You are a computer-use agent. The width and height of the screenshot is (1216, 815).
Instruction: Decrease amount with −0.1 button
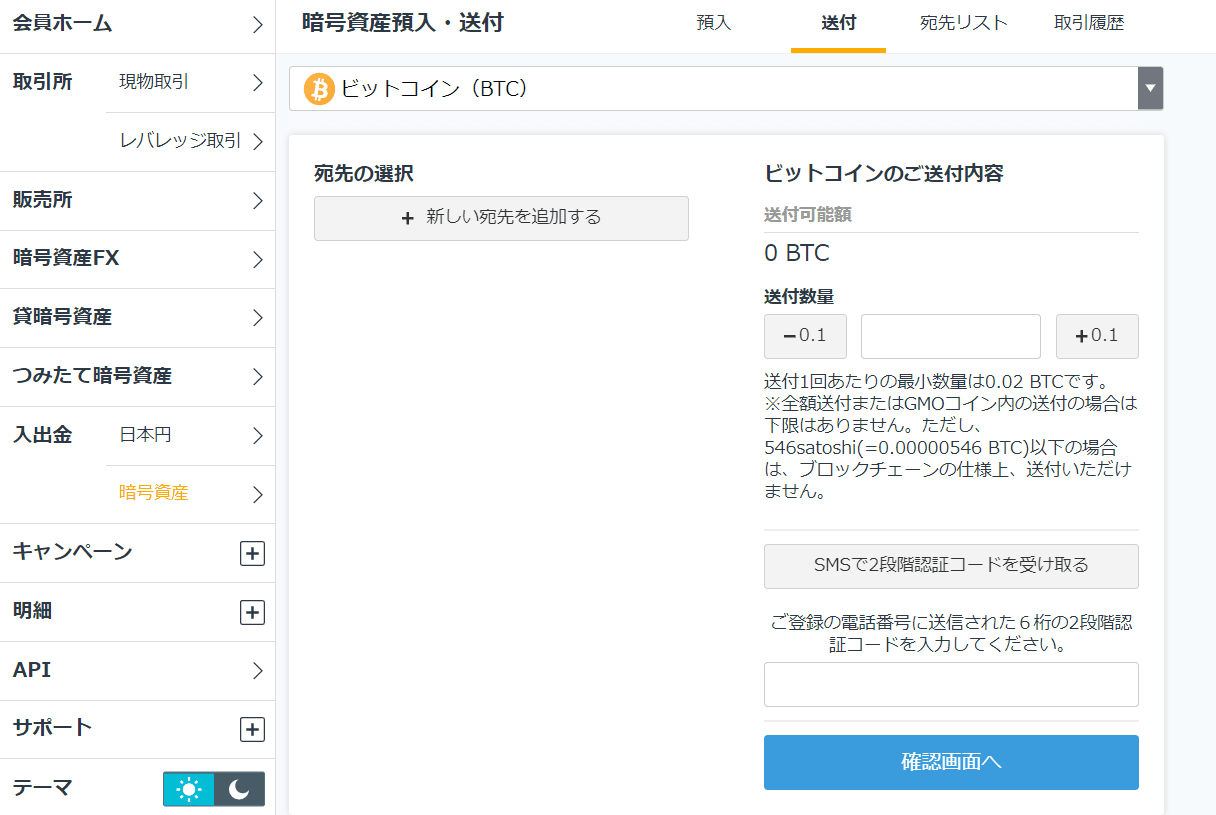pyautogui.click(x=805, y=336)
